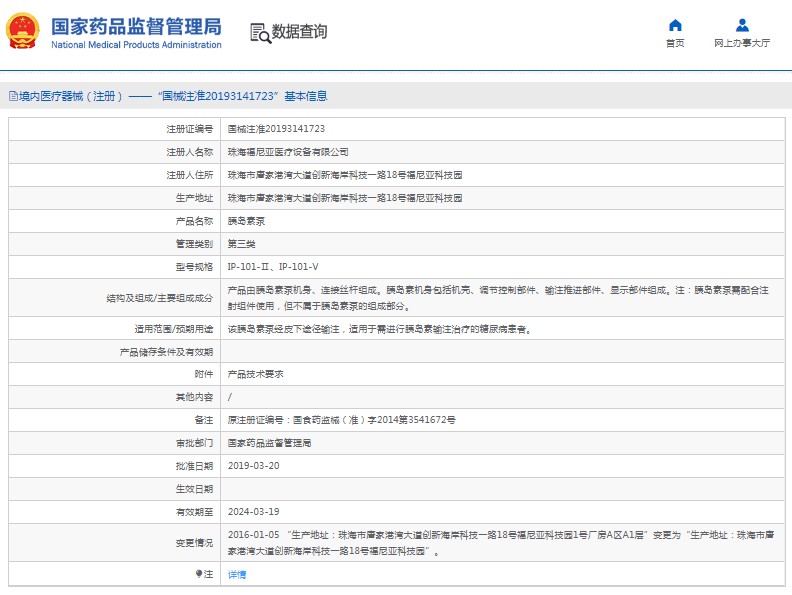Select registration number 国械注准20193141723 value
This screenshot has width=792, height=595.
[276, 129]
